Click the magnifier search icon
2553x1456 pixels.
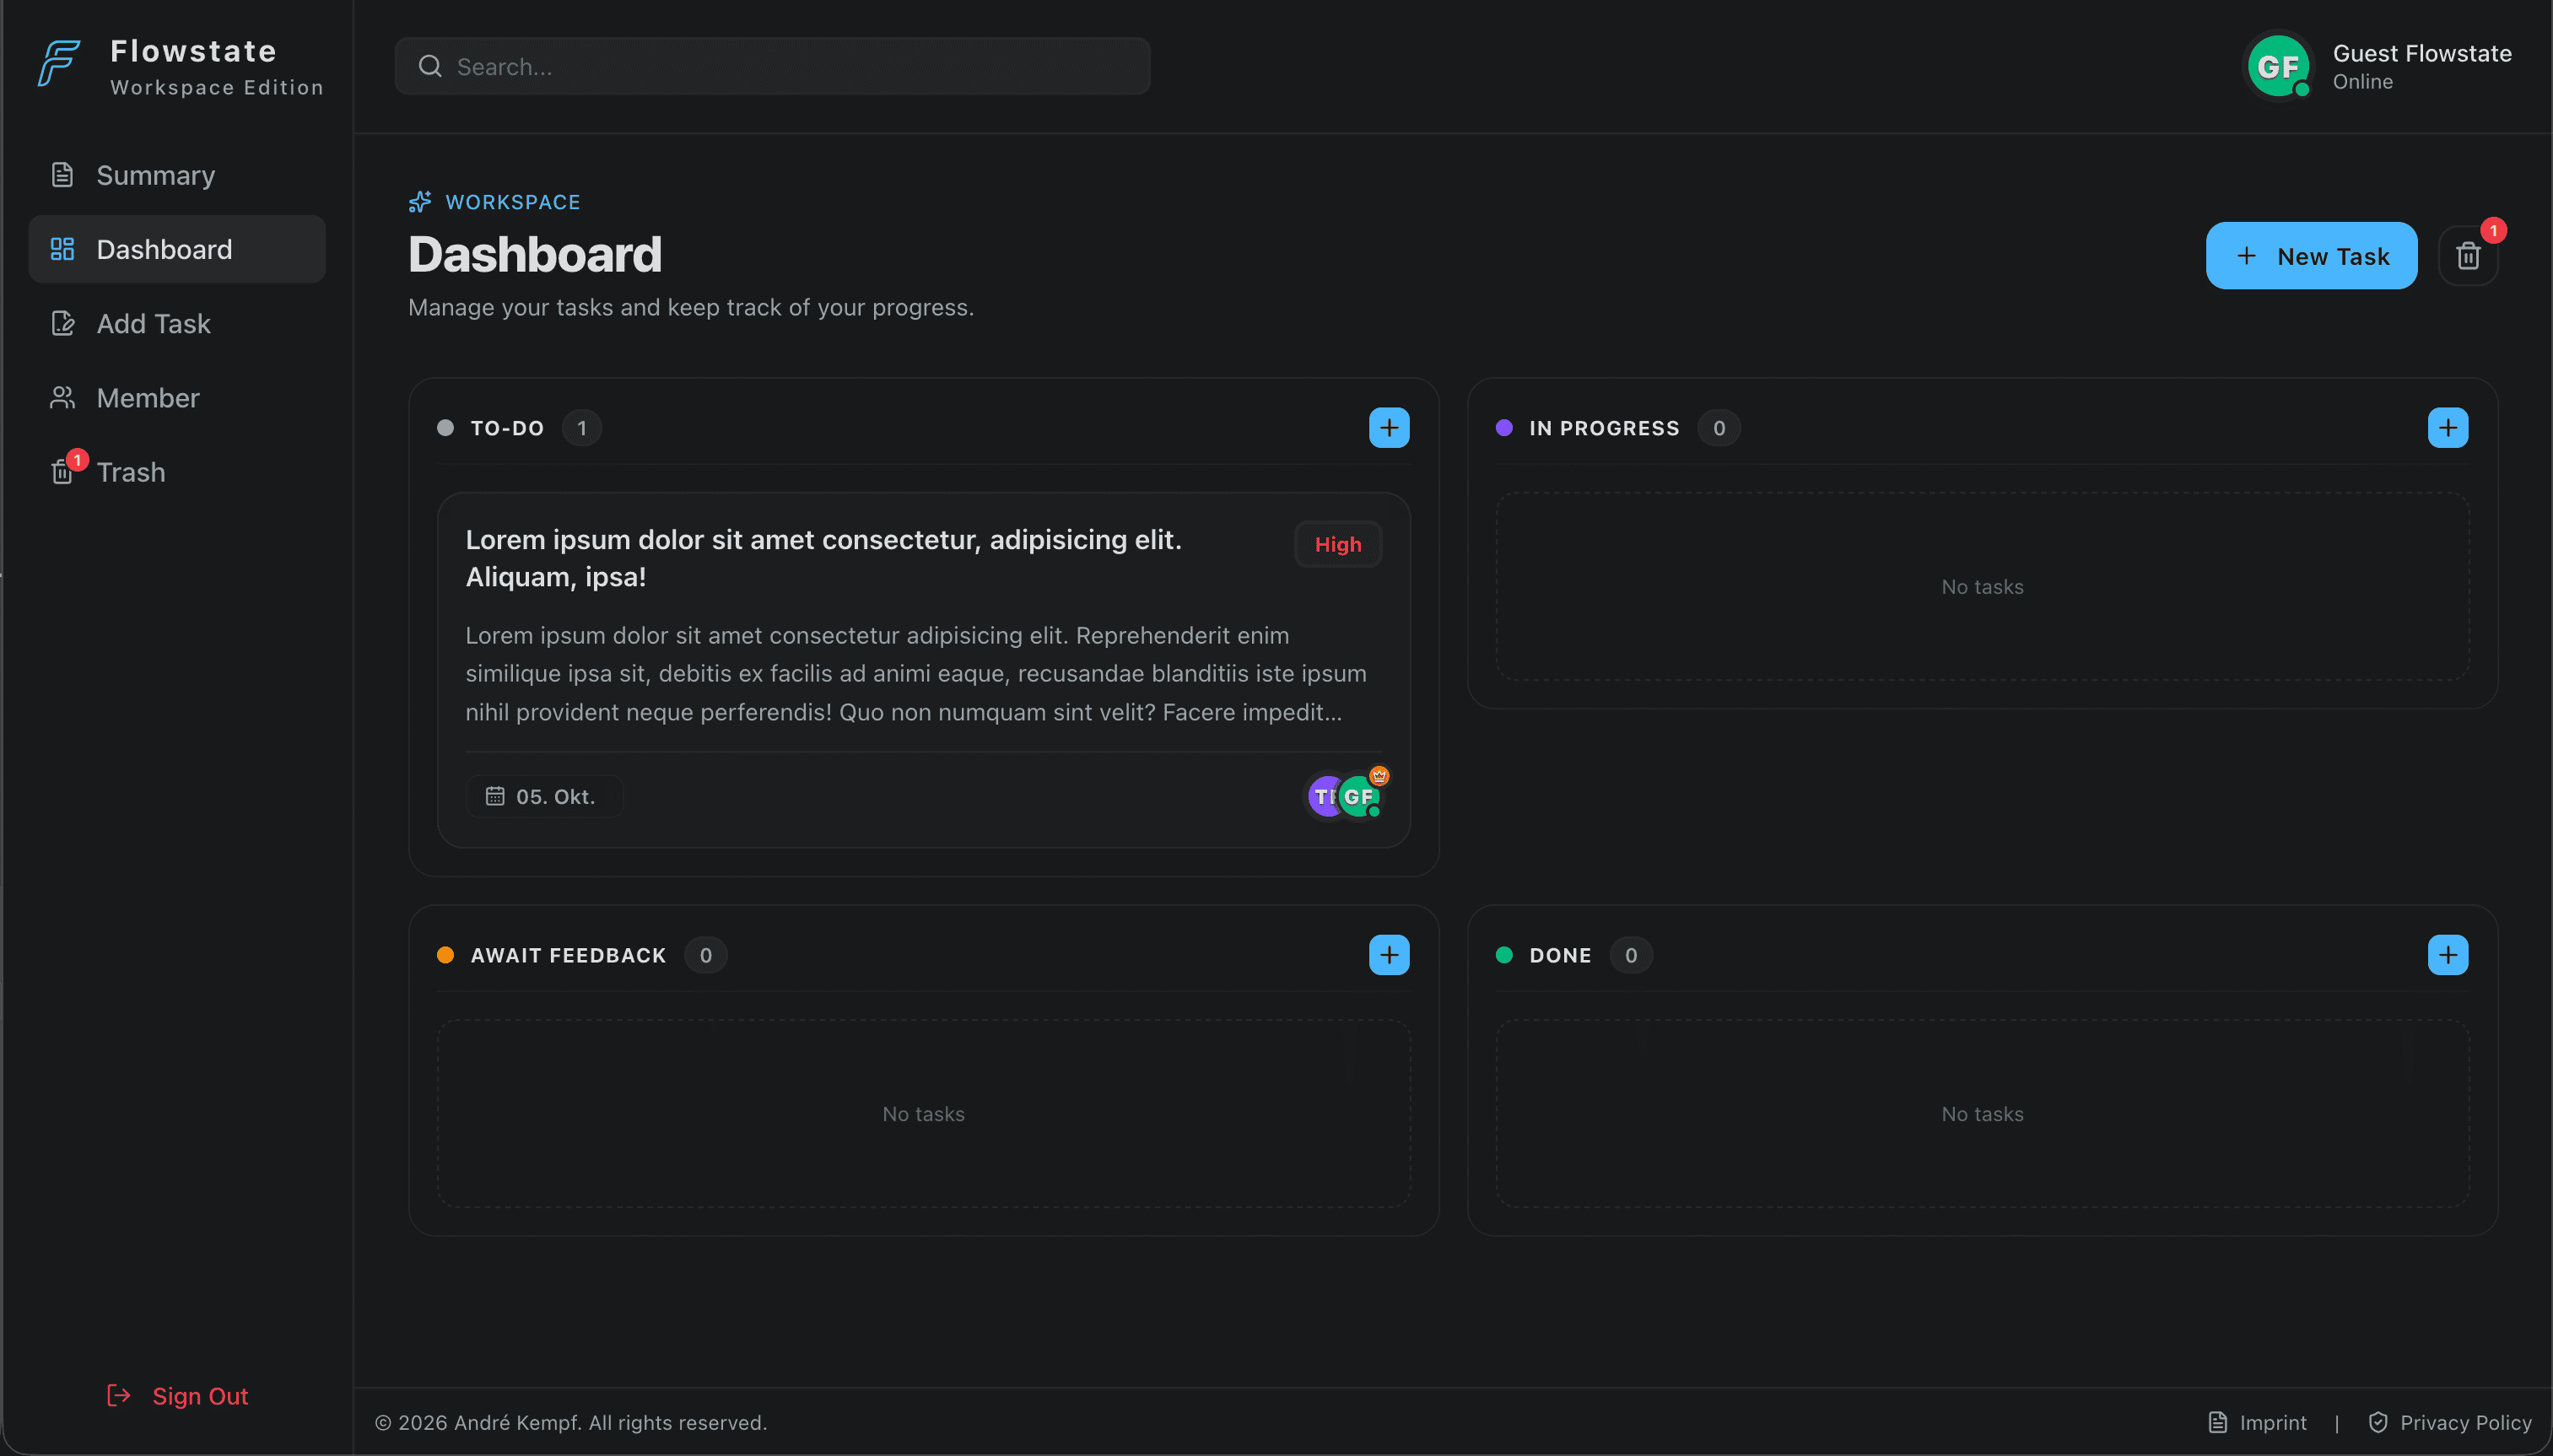point(430,66)
